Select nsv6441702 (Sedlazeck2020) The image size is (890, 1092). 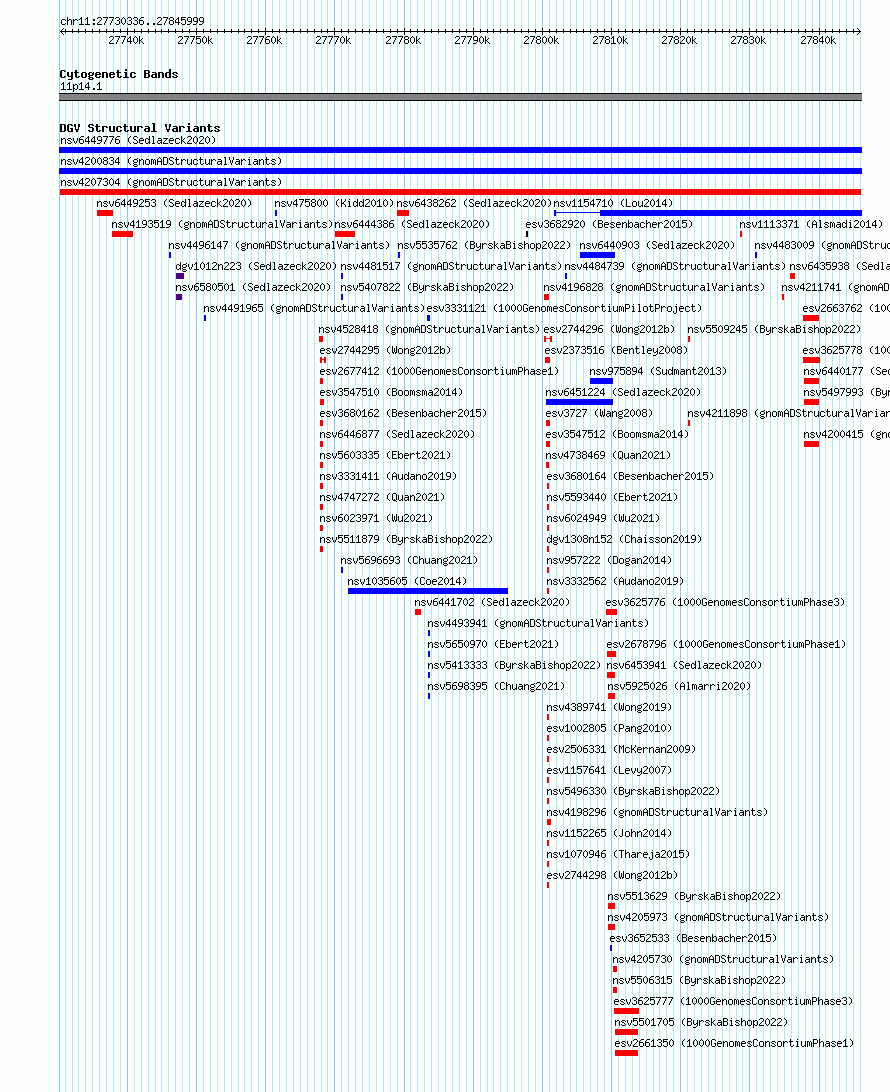click(x=492, y=602)
